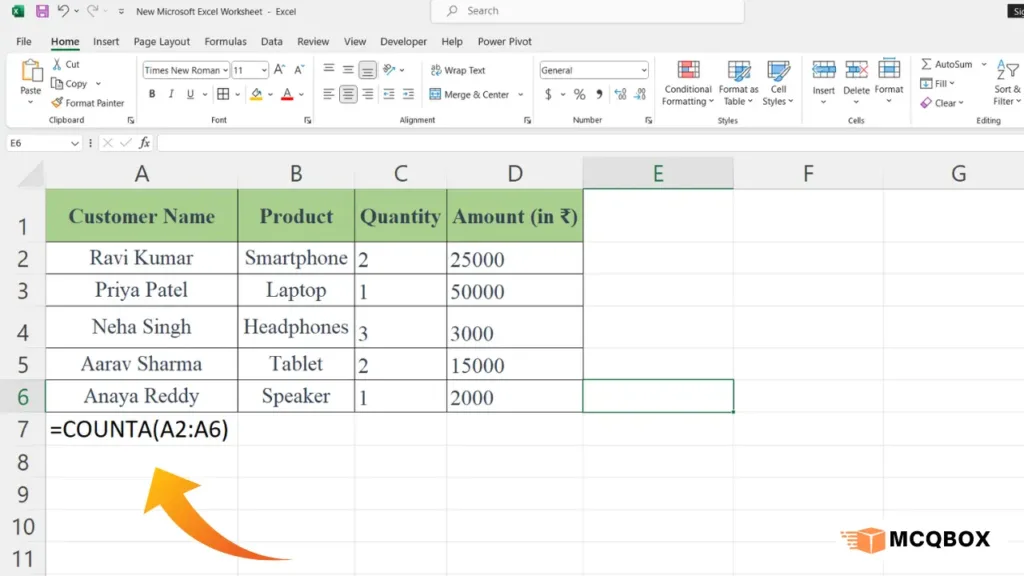The width and height of the screenshot is (1024, 576).
Task: Click the Search box in title bar
Action: [587, 11]
